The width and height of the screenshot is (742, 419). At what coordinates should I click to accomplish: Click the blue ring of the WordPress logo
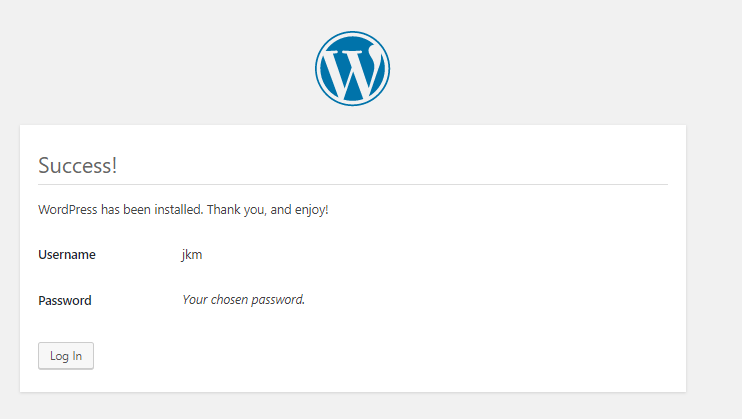tap(353, 33)
